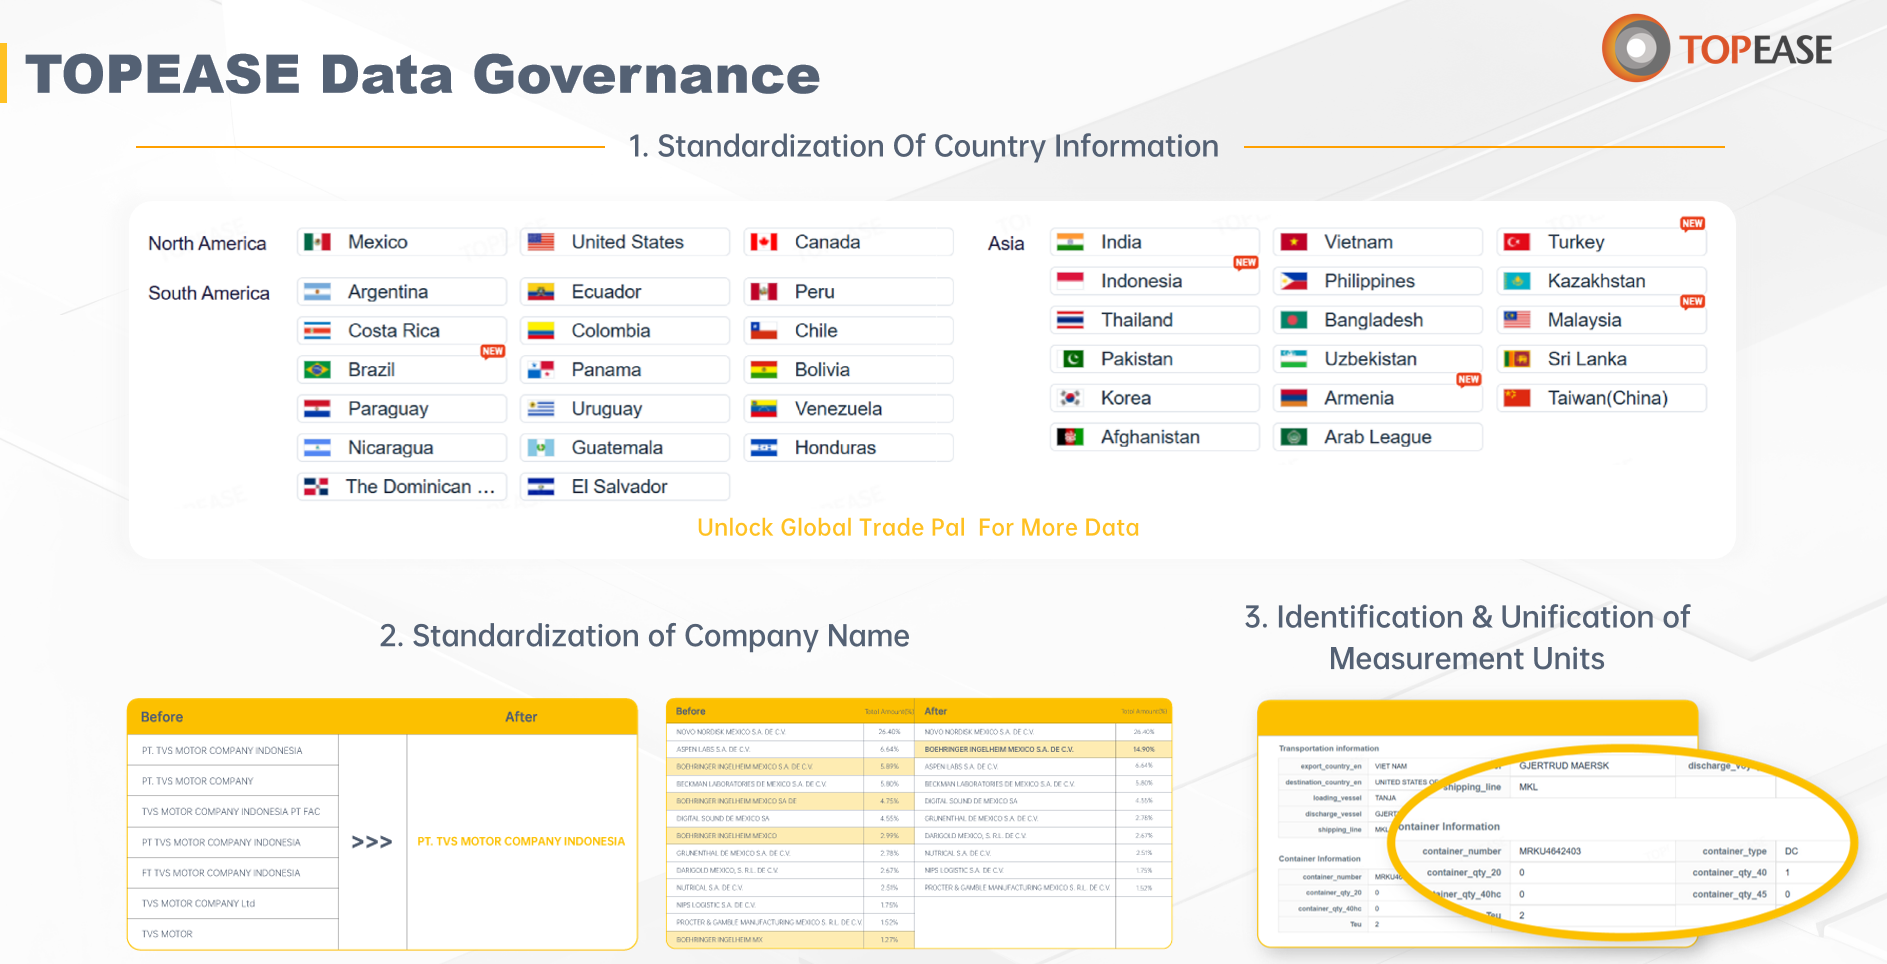This screenshot has width=1887, height=964.
Task: Select the Costa Rica entry
Action: 402,331
